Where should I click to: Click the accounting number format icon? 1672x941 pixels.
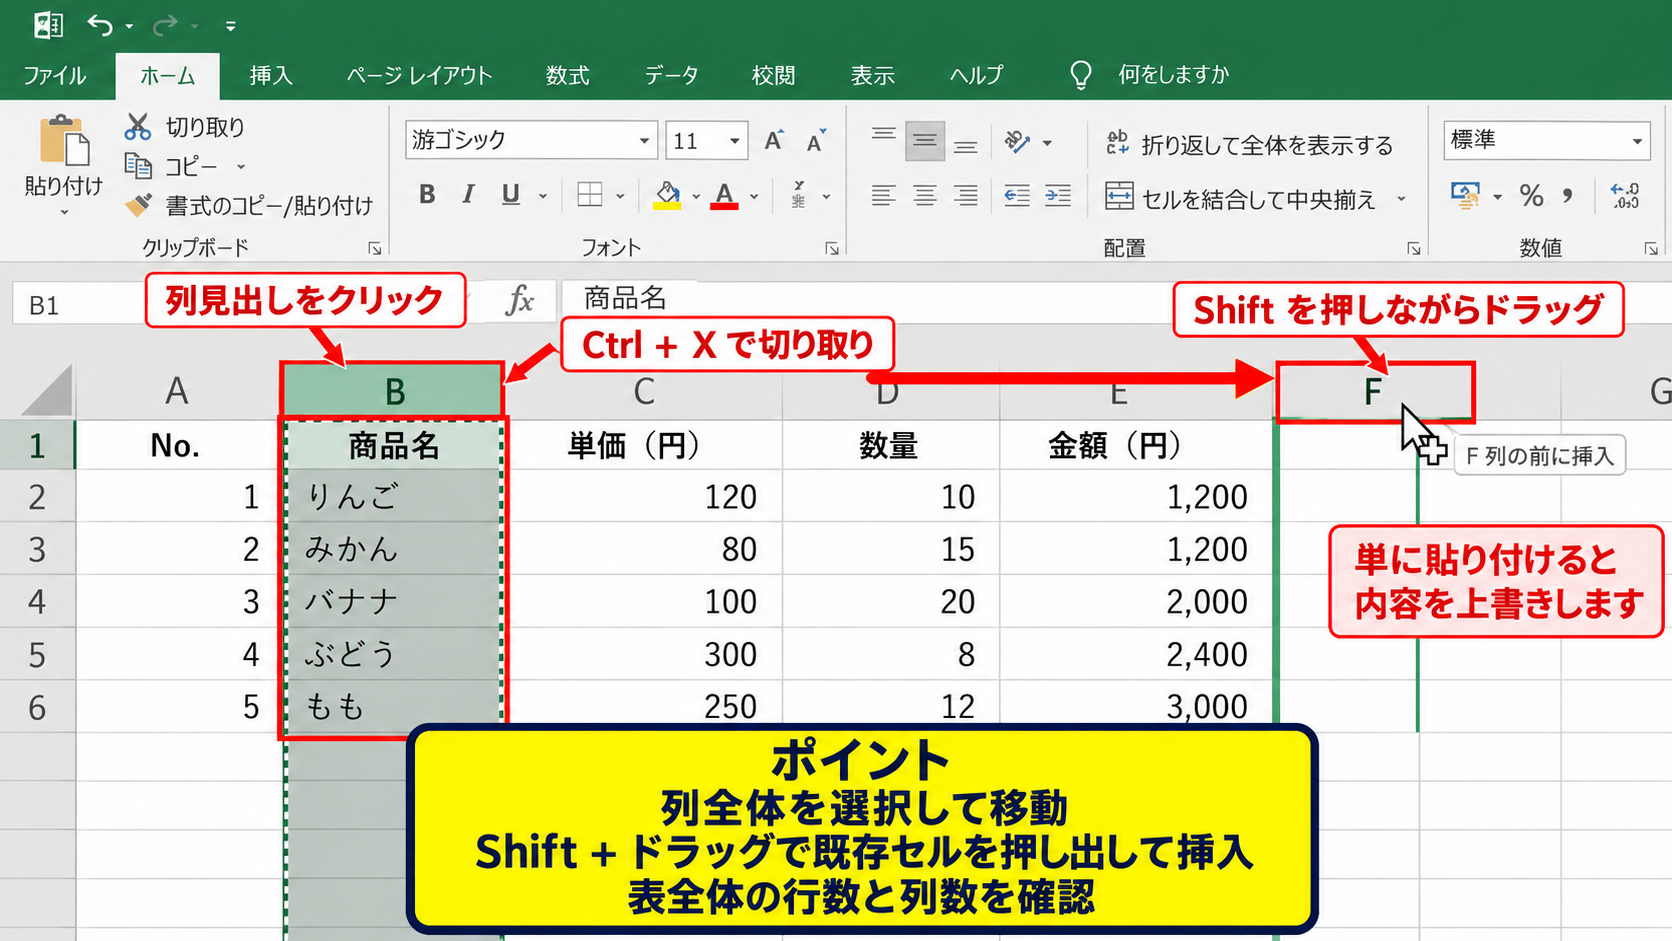pos(1466,196)
